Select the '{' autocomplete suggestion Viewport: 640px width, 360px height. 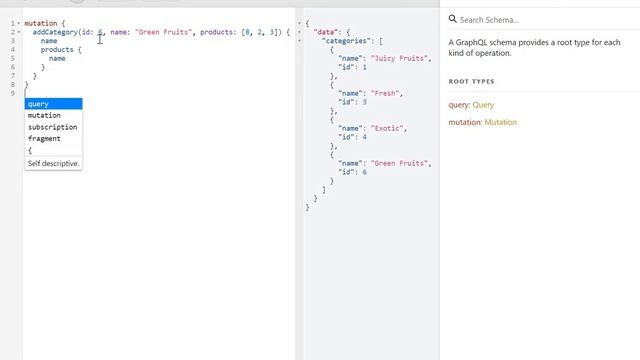coord(53,150)
